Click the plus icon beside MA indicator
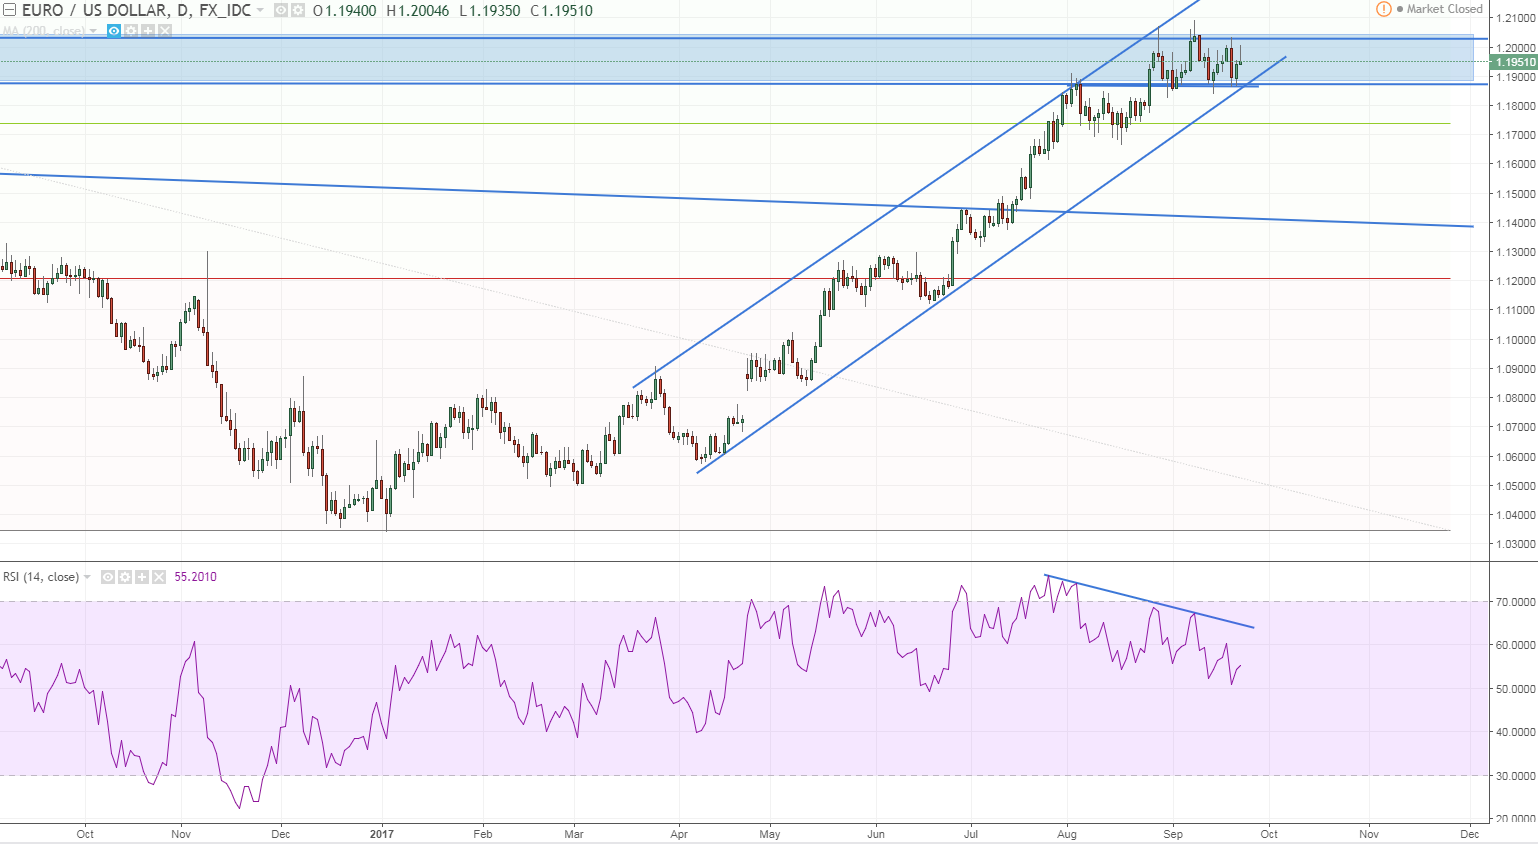The width and height of the screenshot is (1538, 844). click(147, 31)
